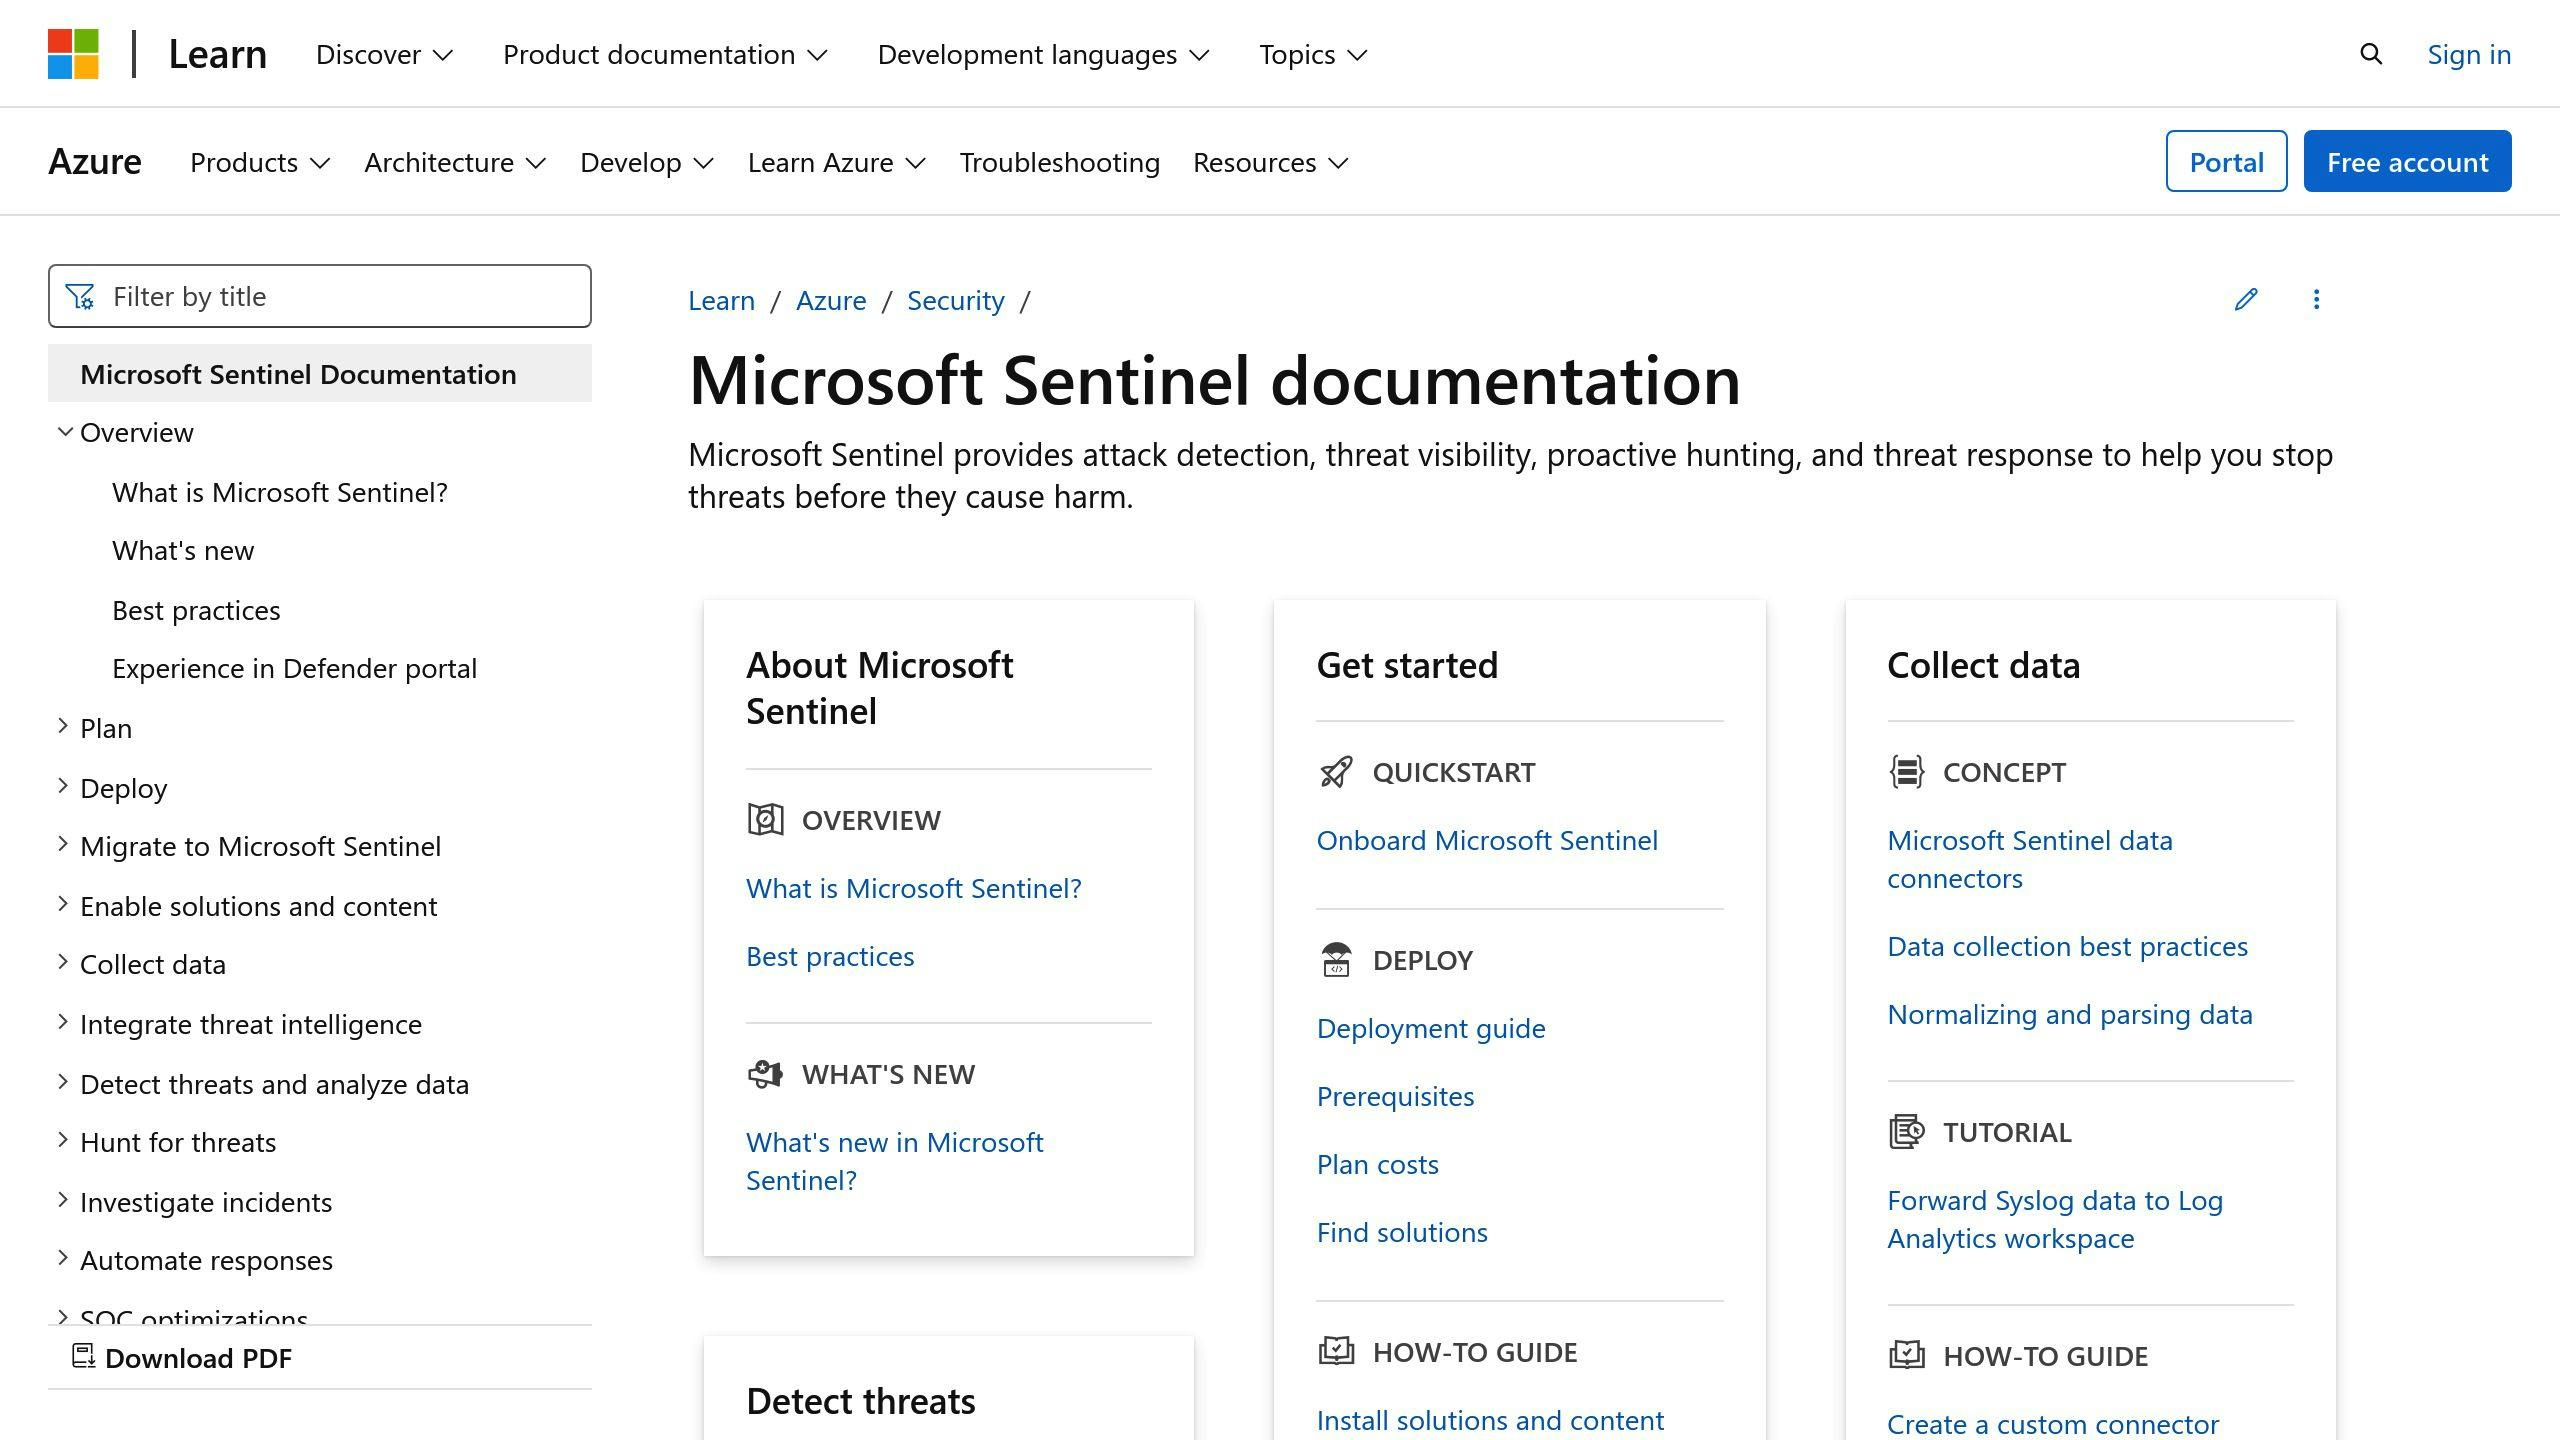2560x1440 pixels.
Task: Expand the Investigate incidents section
Action: click(62, 1200)
